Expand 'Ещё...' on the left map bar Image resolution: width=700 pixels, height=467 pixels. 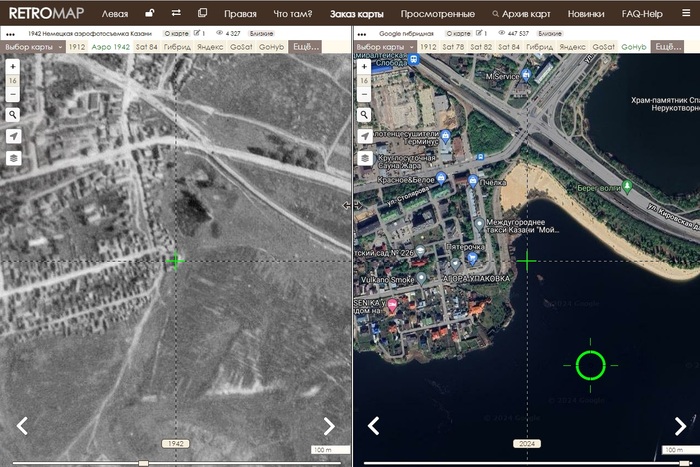pos(305,47)
